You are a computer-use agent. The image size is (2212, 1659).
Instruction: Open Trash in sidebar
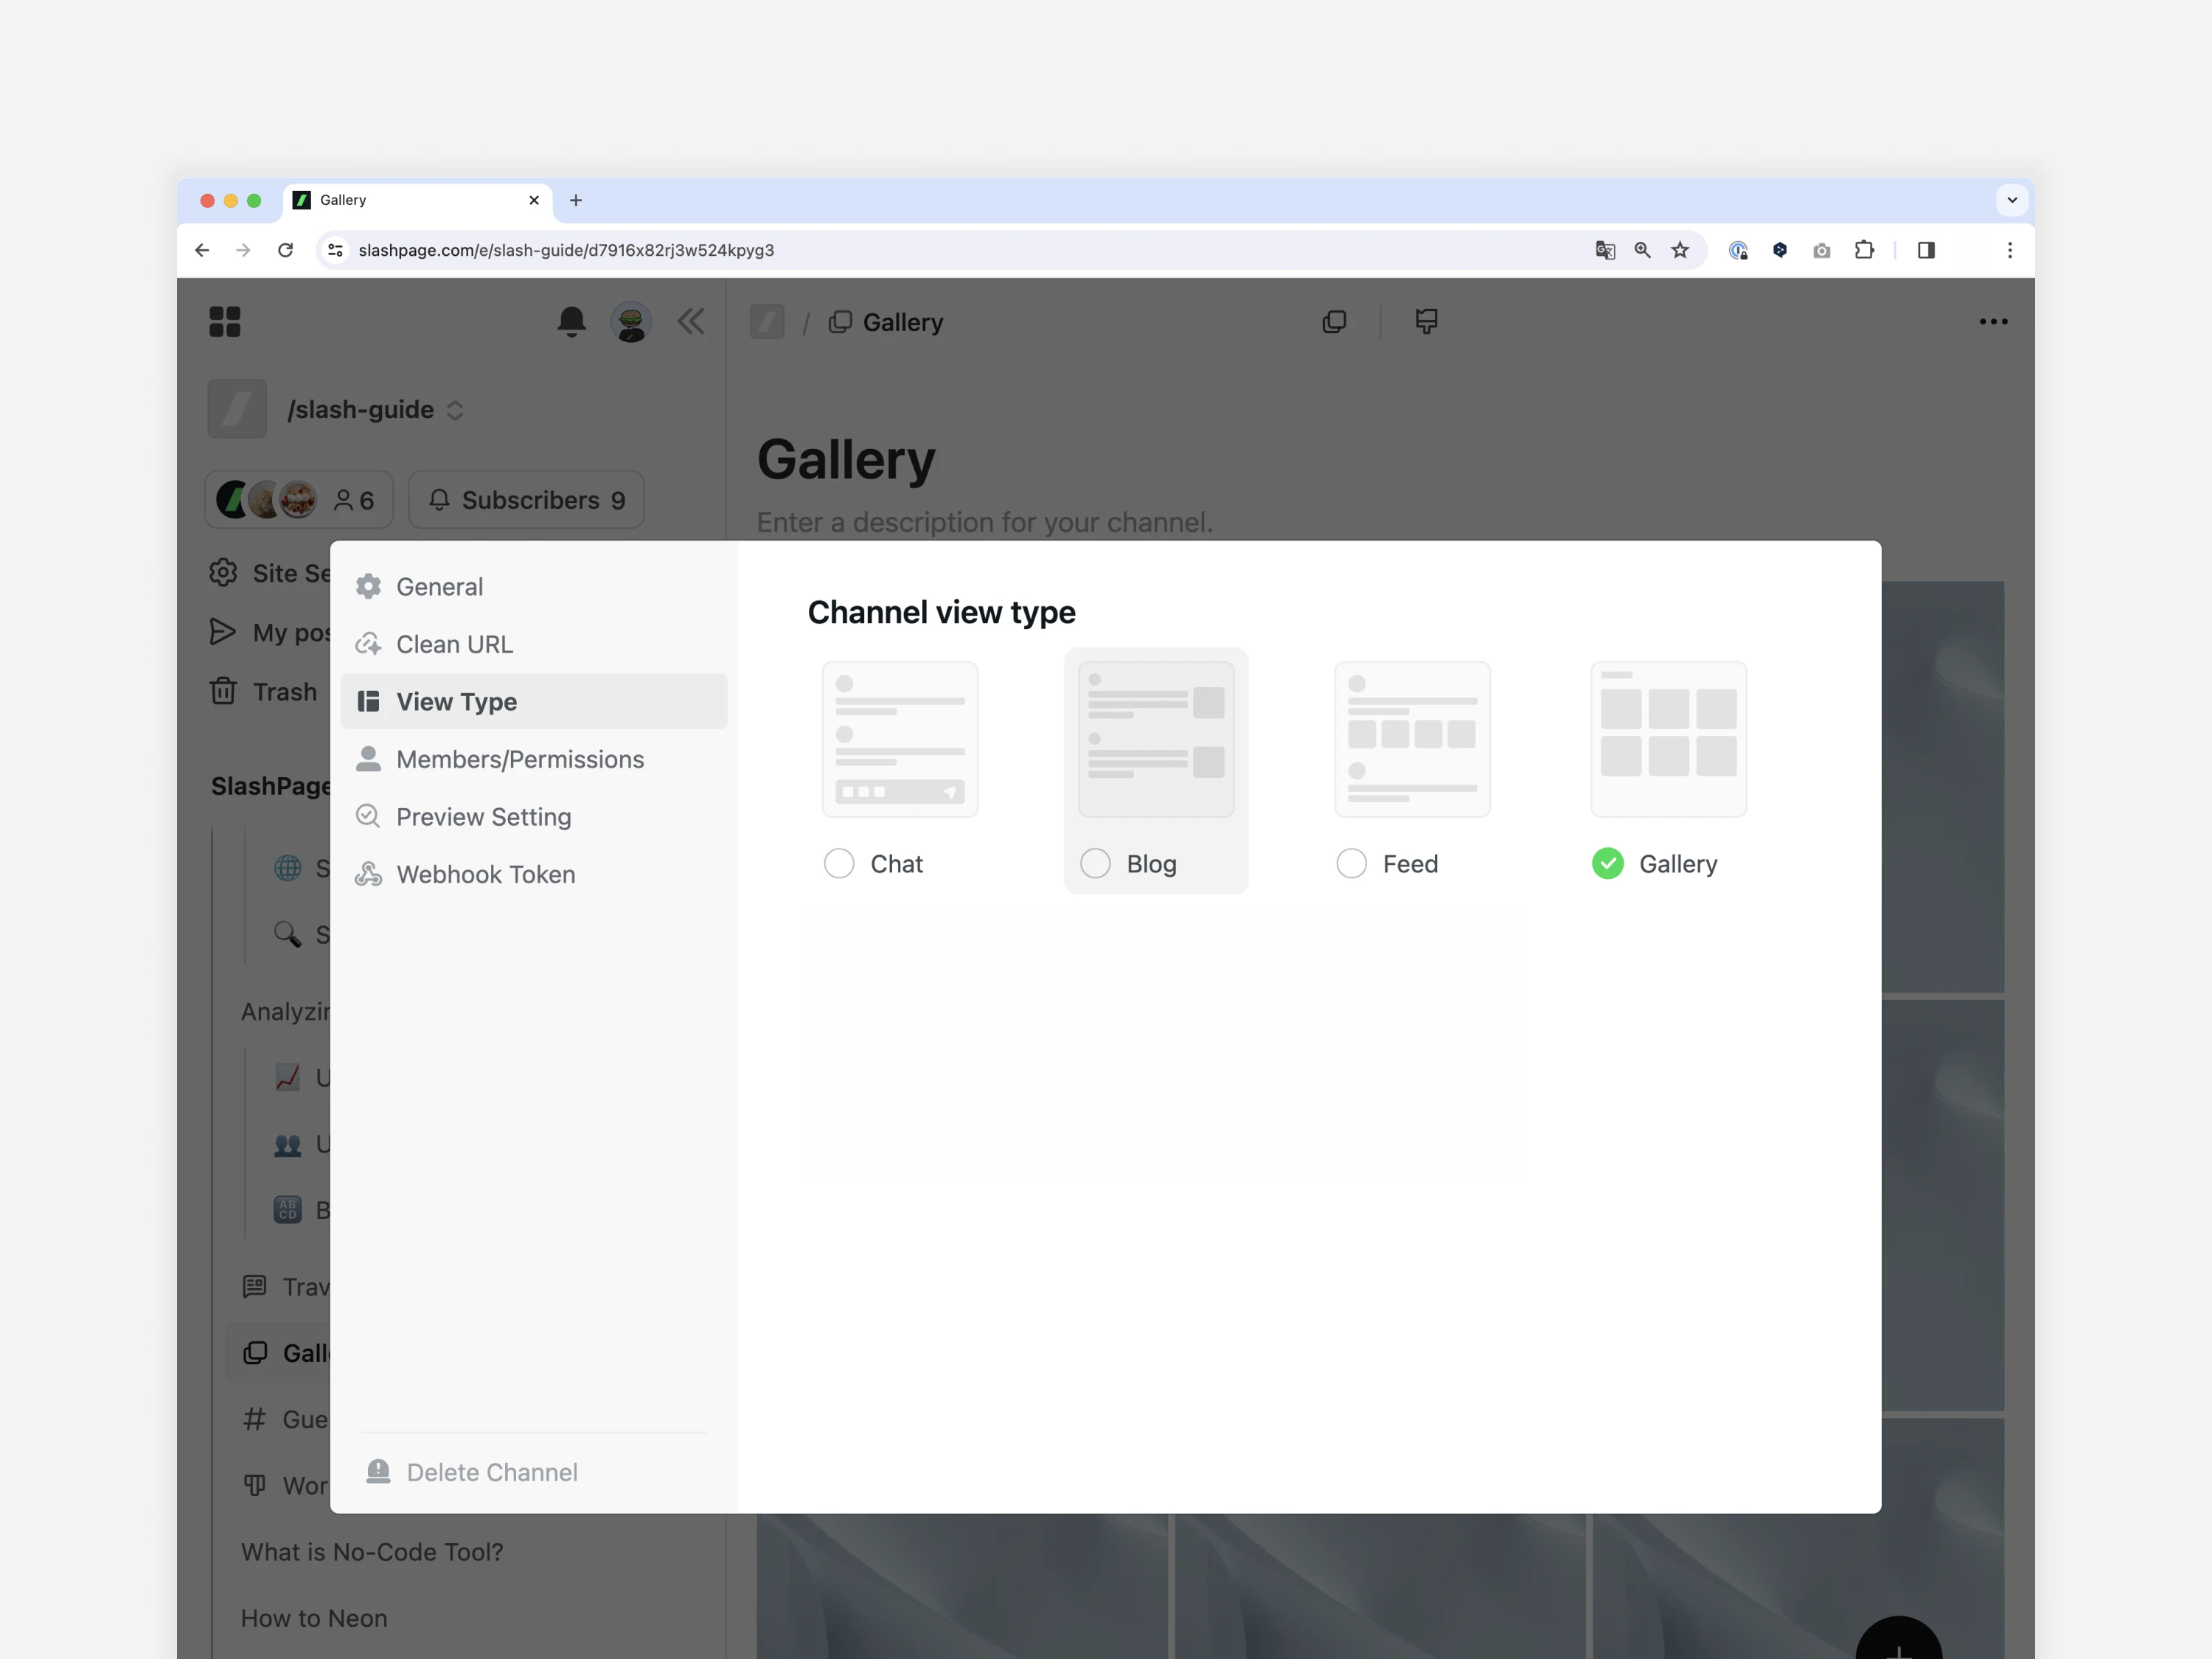[264, 691]
